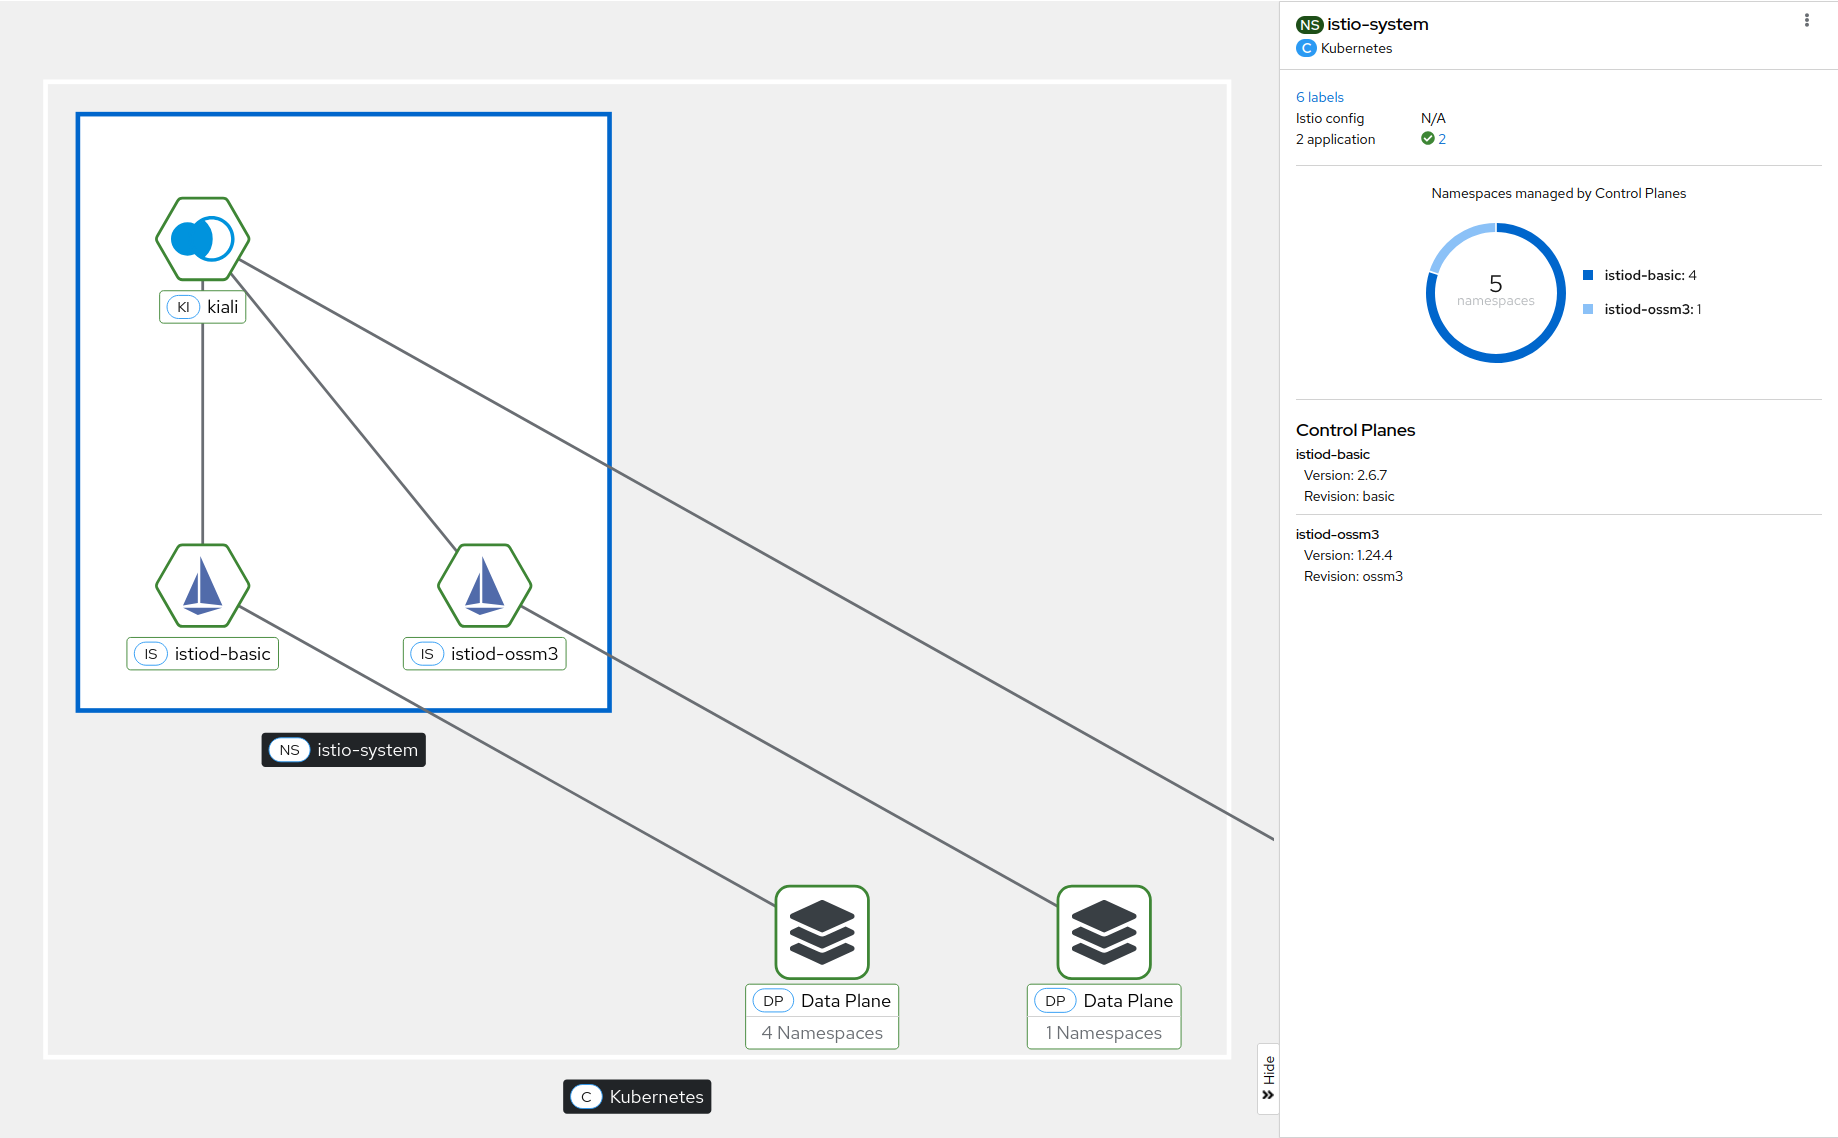Click the NS badge beside istio-system title
Screen dimensions: 1838x1138
[1309, 25]
